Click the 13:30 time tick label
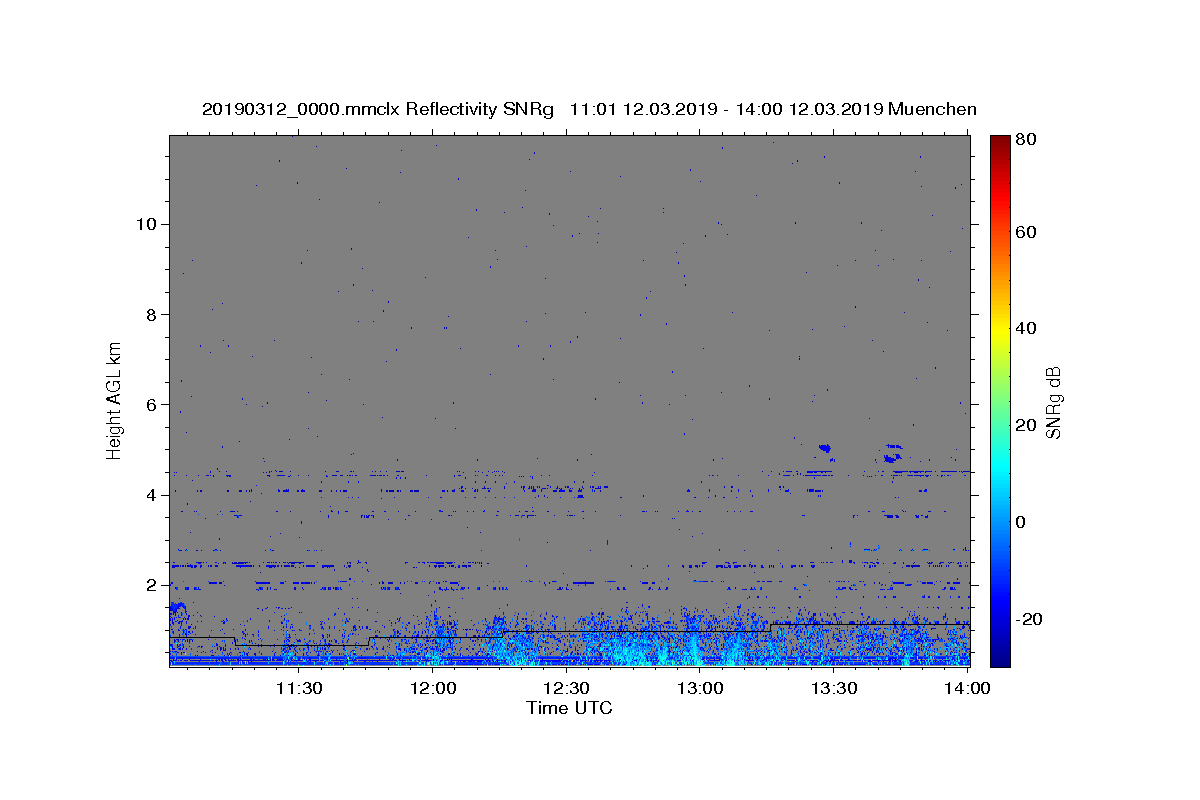The image size is (1200, 800). [x=833, y=688]
